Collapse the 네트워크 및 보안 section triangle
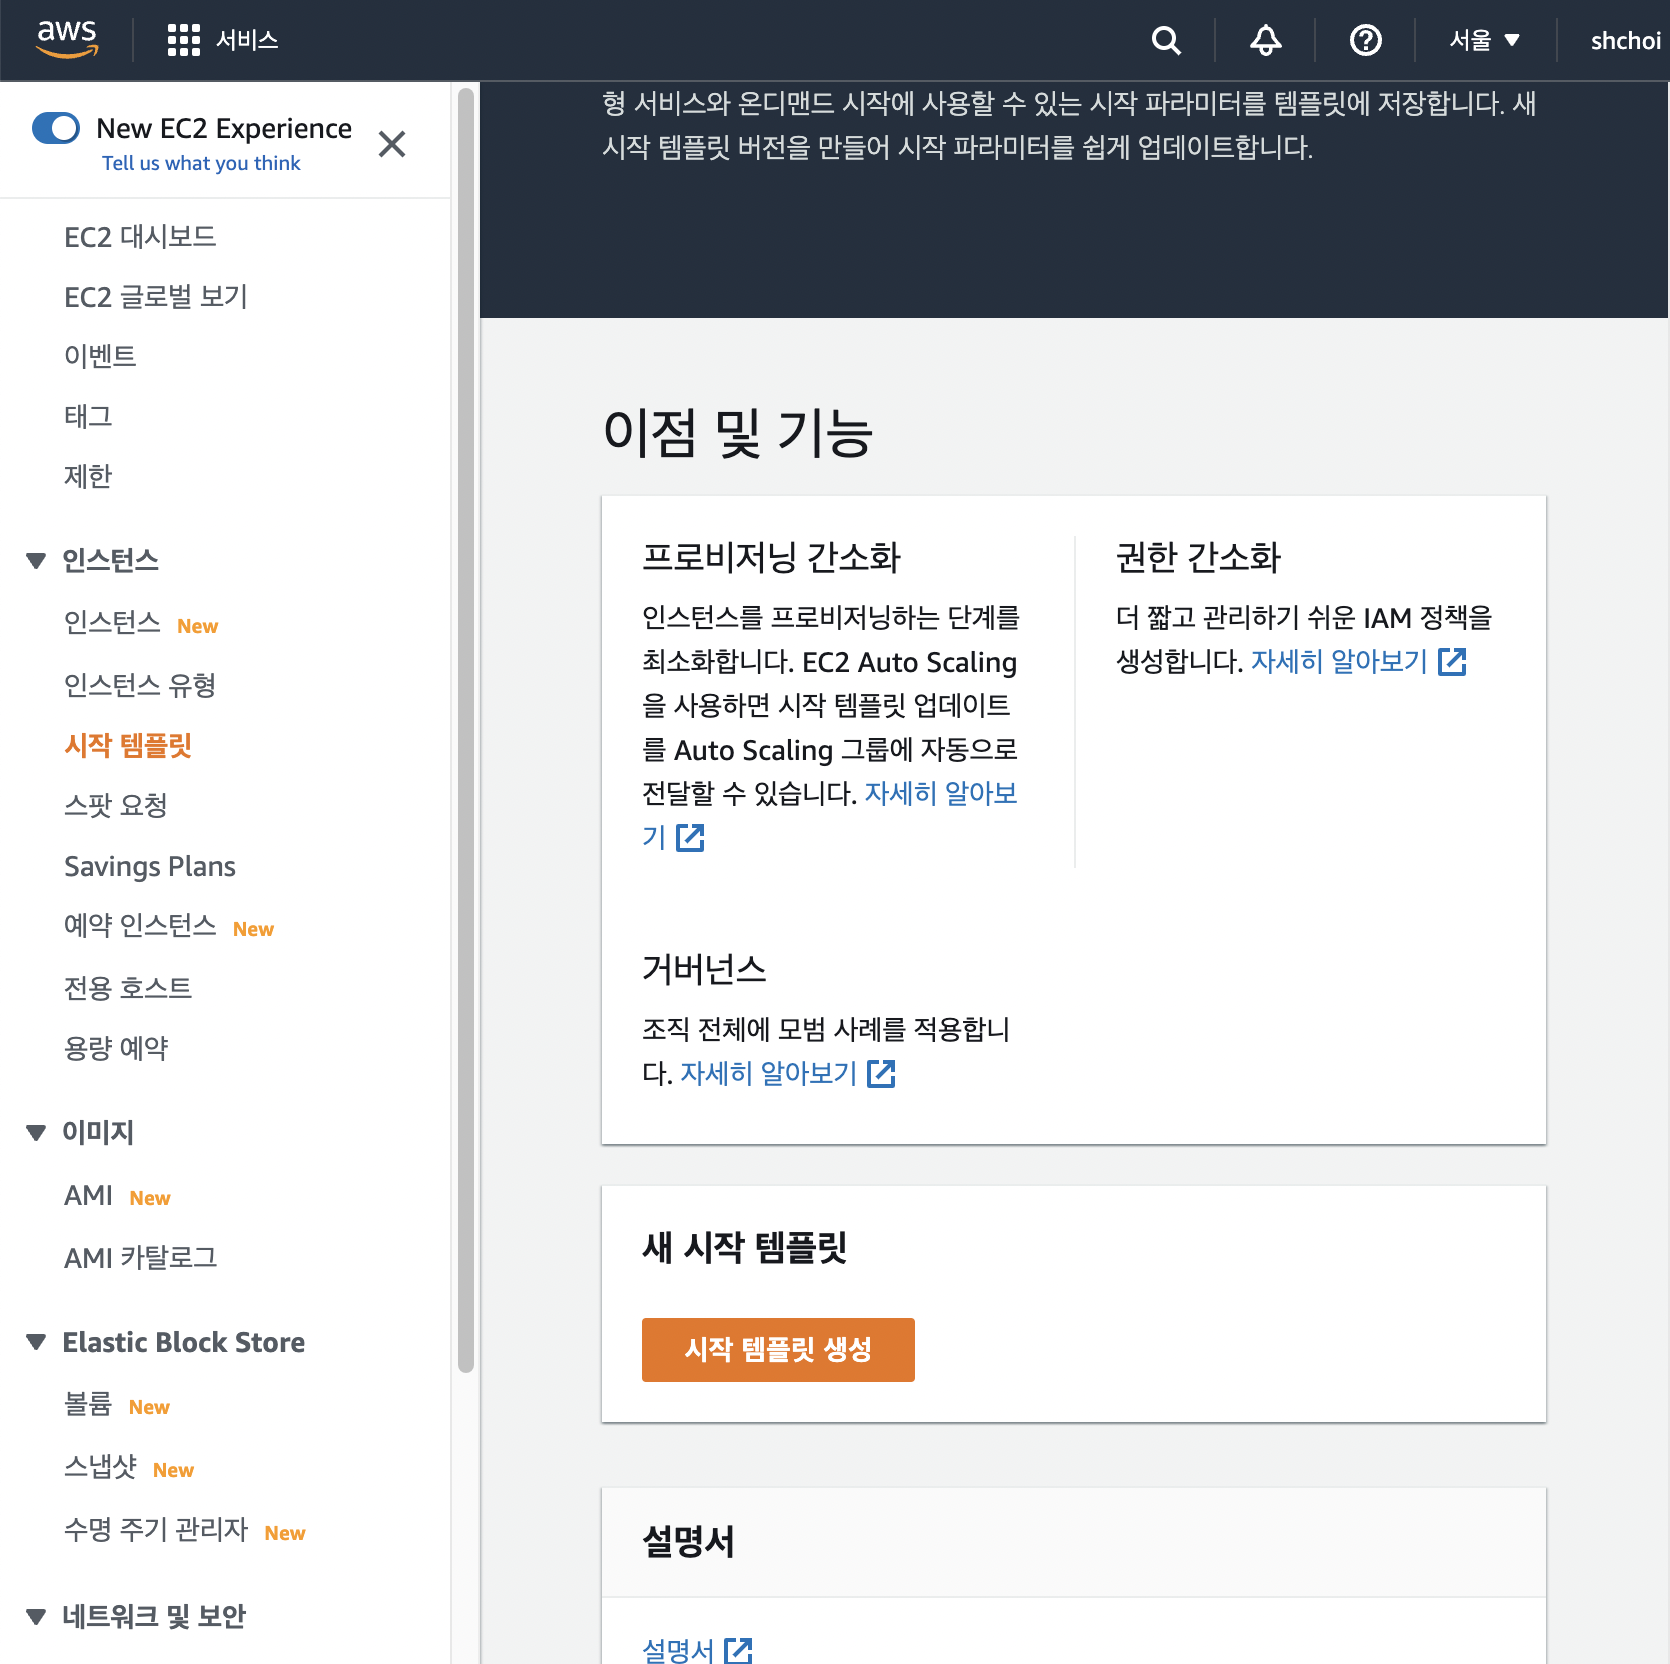This screenshot has width=1670, height=1664. tap(36, 1616)
